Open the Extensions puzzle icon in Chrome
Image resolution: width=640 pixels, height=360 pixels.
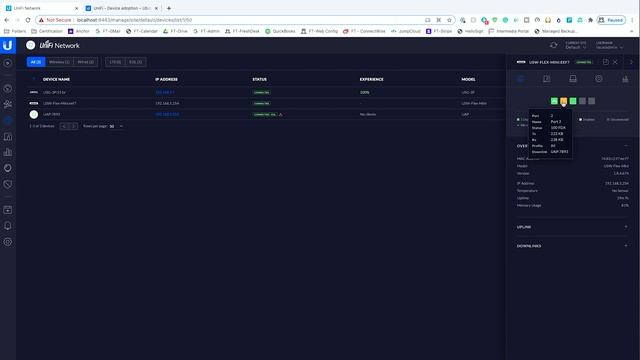(590, 20)
